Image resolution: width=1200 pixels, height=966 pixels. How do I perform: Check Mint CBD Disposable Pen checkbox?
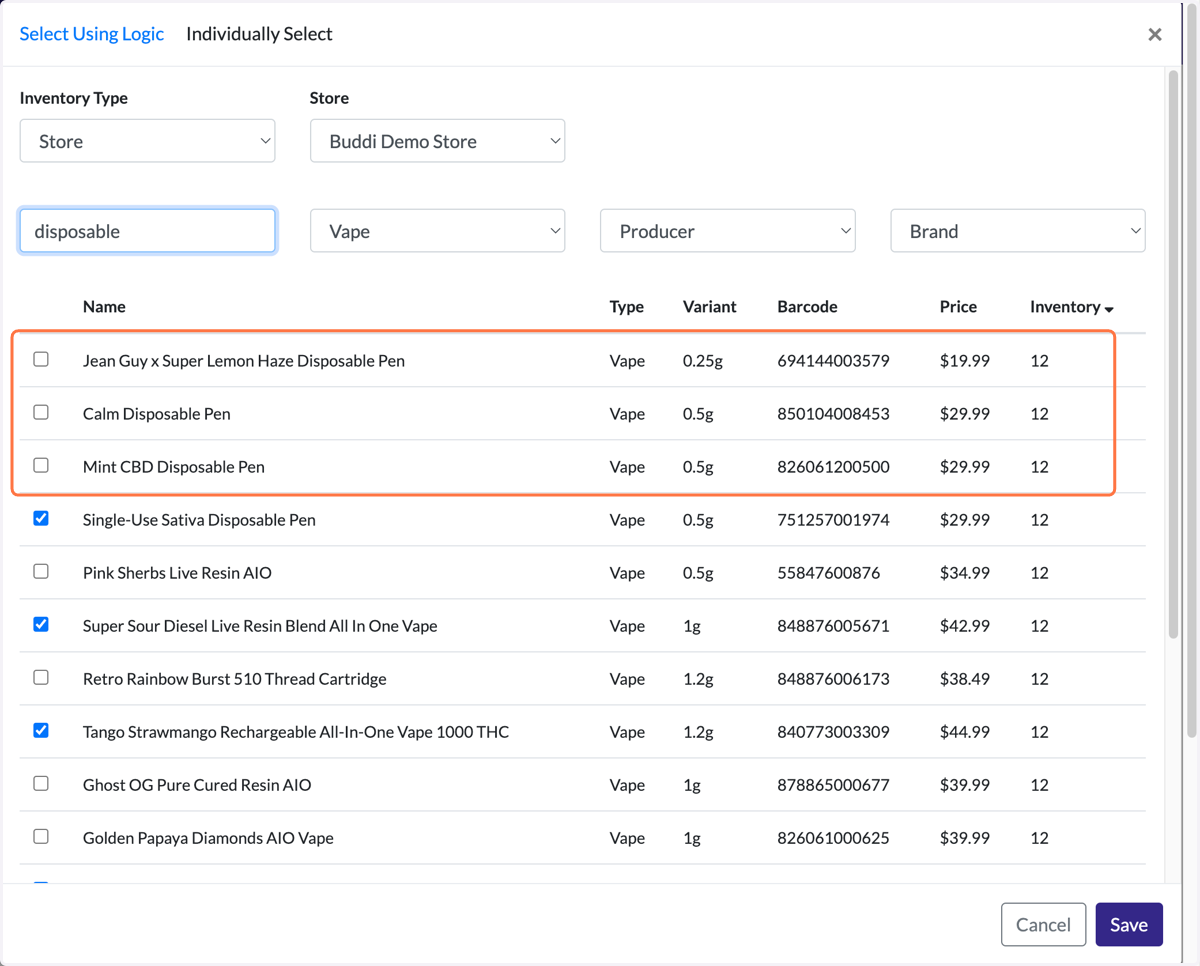[41, 465]
